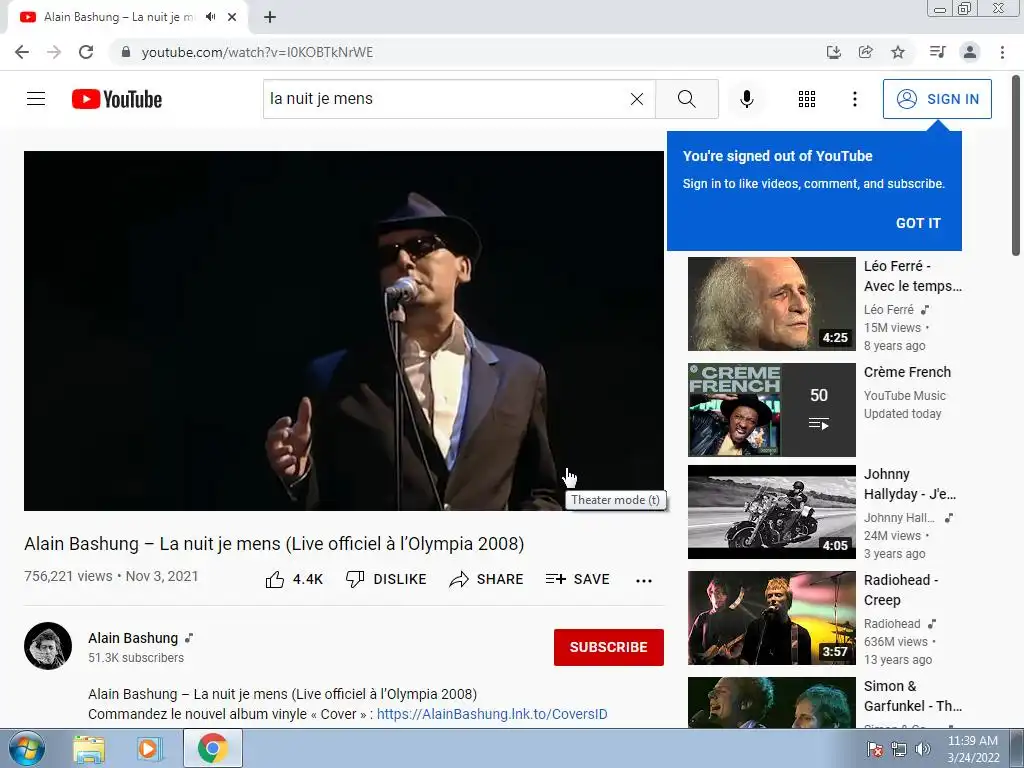Open the Alain Bashung channel name link
The width and height of the screenshot is (1024, 768).
pyautogui.click(x=133, y=638)
